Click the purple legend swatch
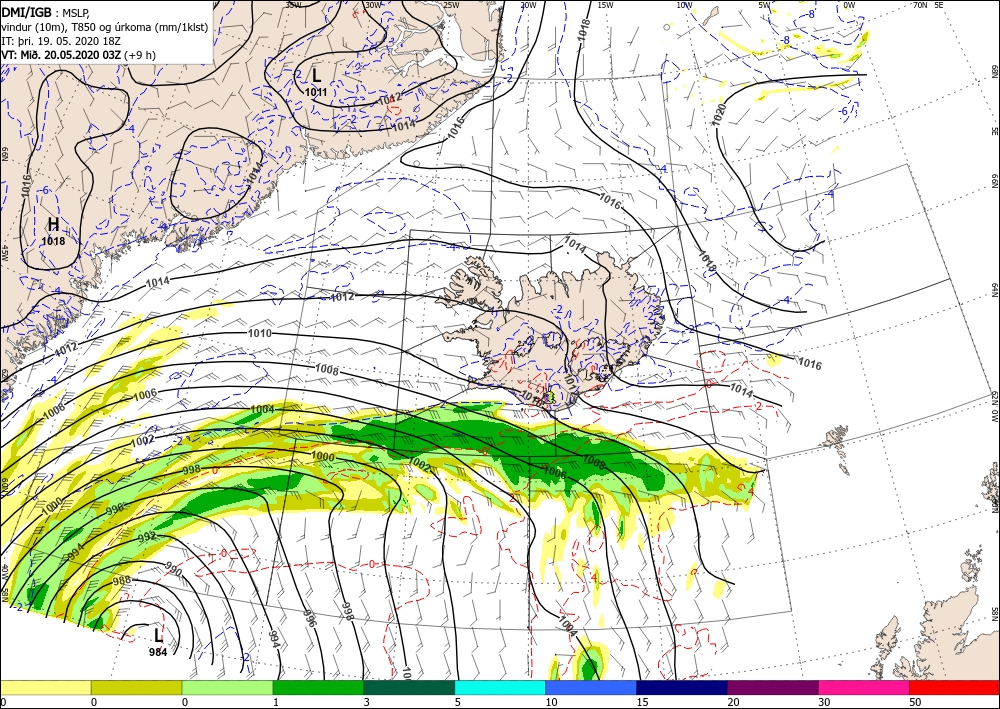The height and width of the screenshot is (709, 1000). [x=772, y=687]
